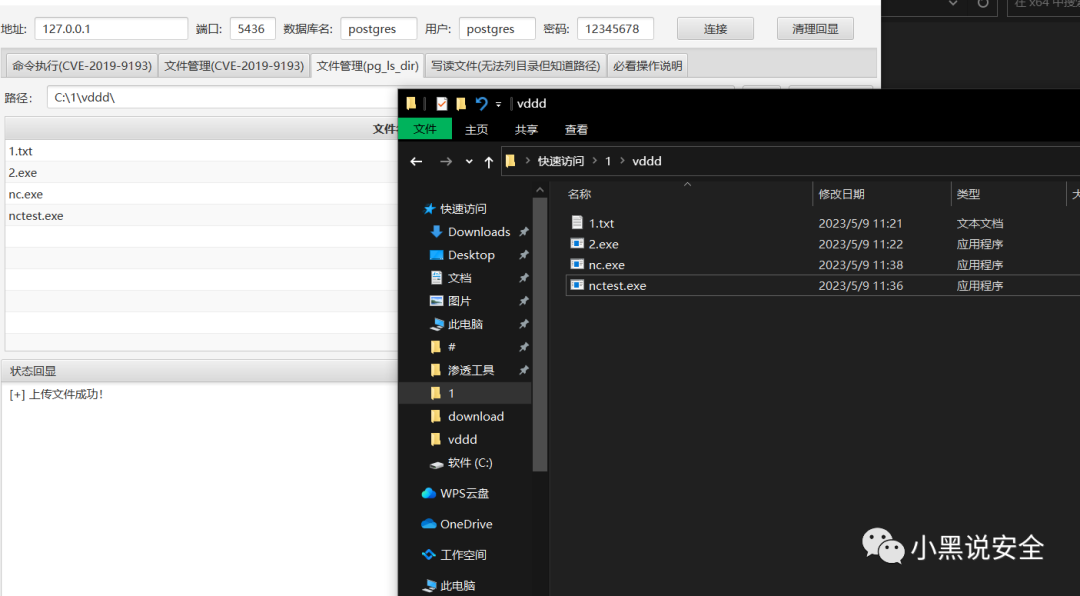
Task: Open OneDrive in the navigation pane
Action: click(x=466, y=524)
